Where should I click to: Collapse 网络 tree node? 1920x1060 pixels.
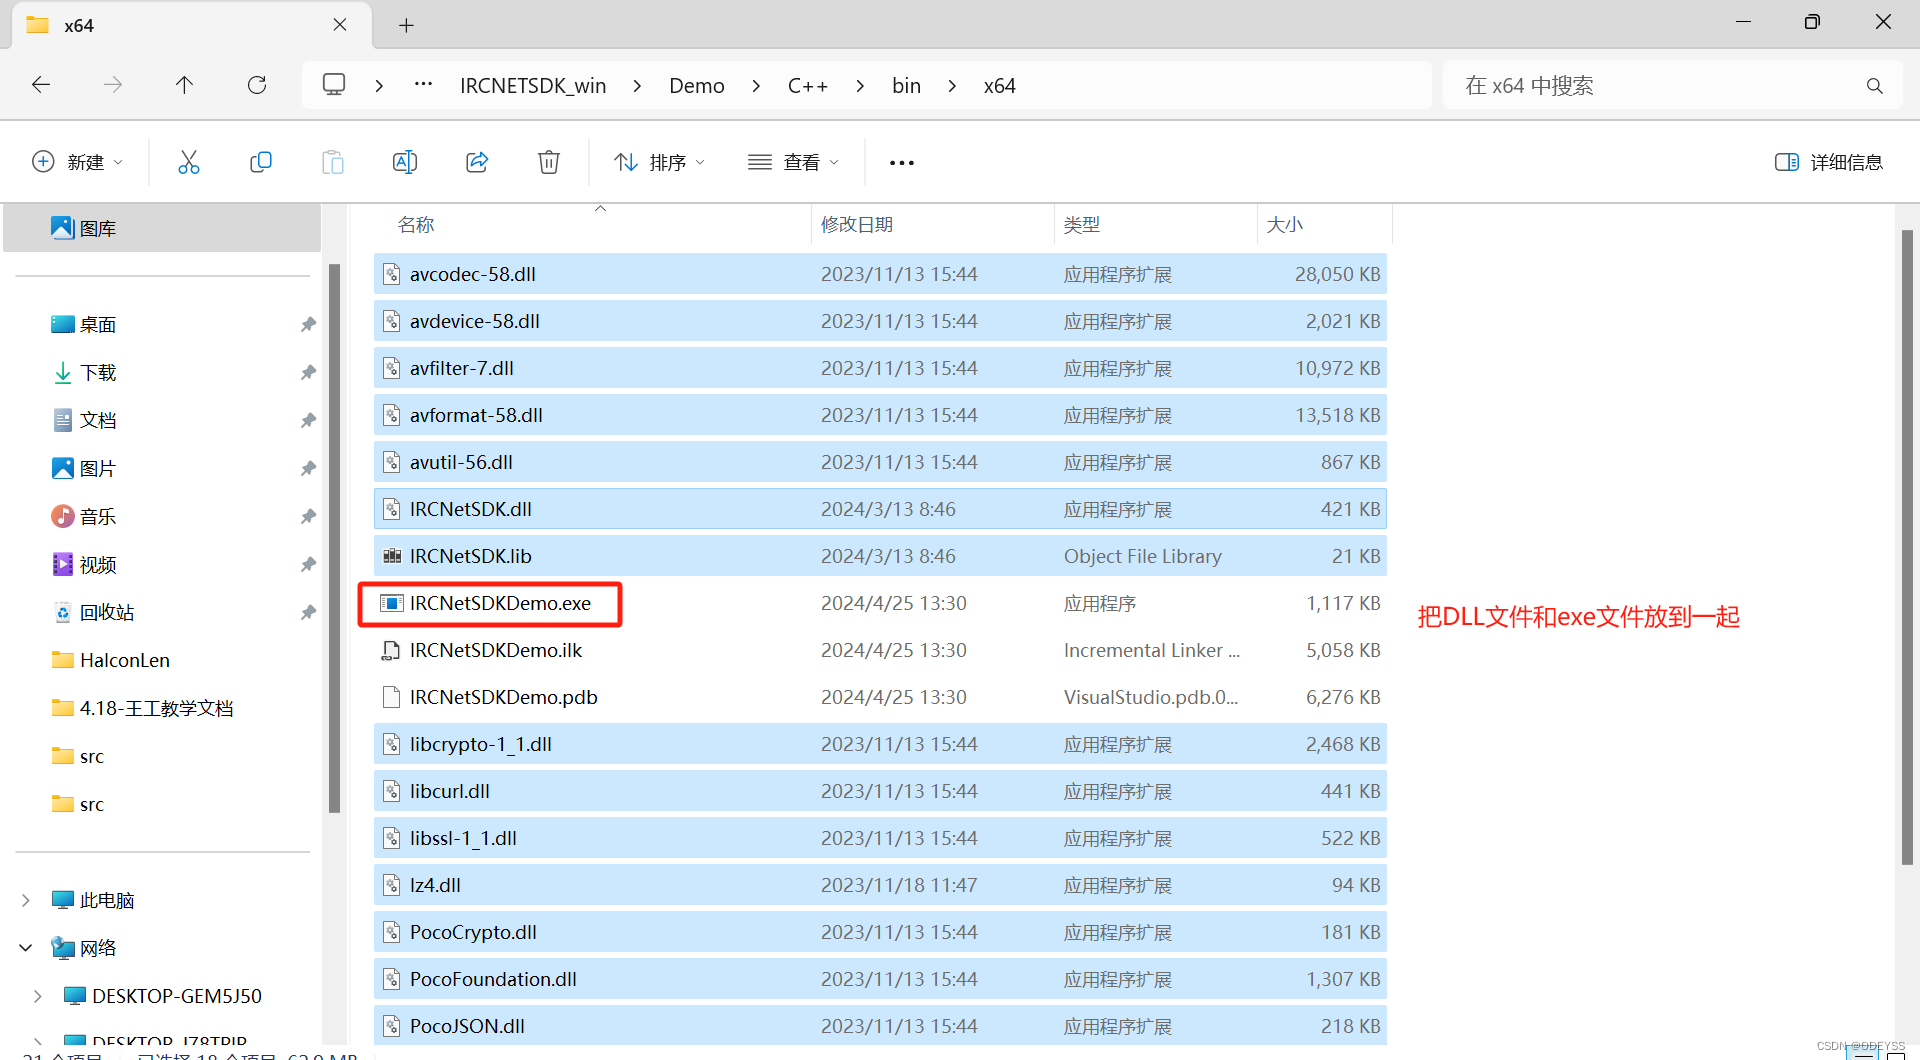pyautogui.click(x=26, y=948)
